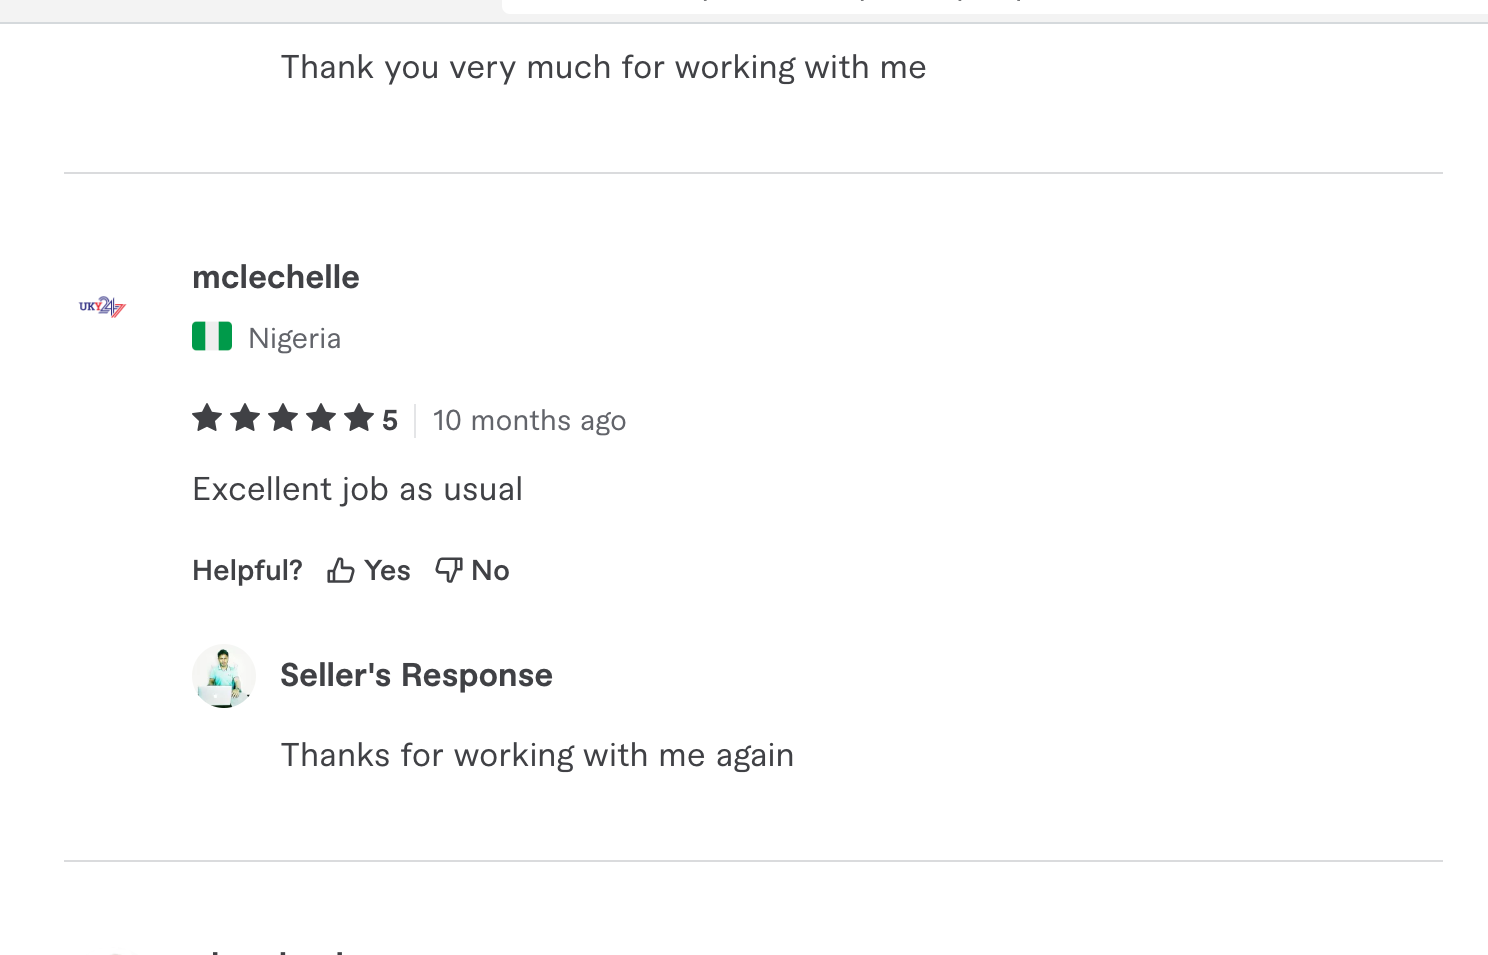Click the second star of the rating
The image size is (1488, 955).
click(x=245, y=418)
